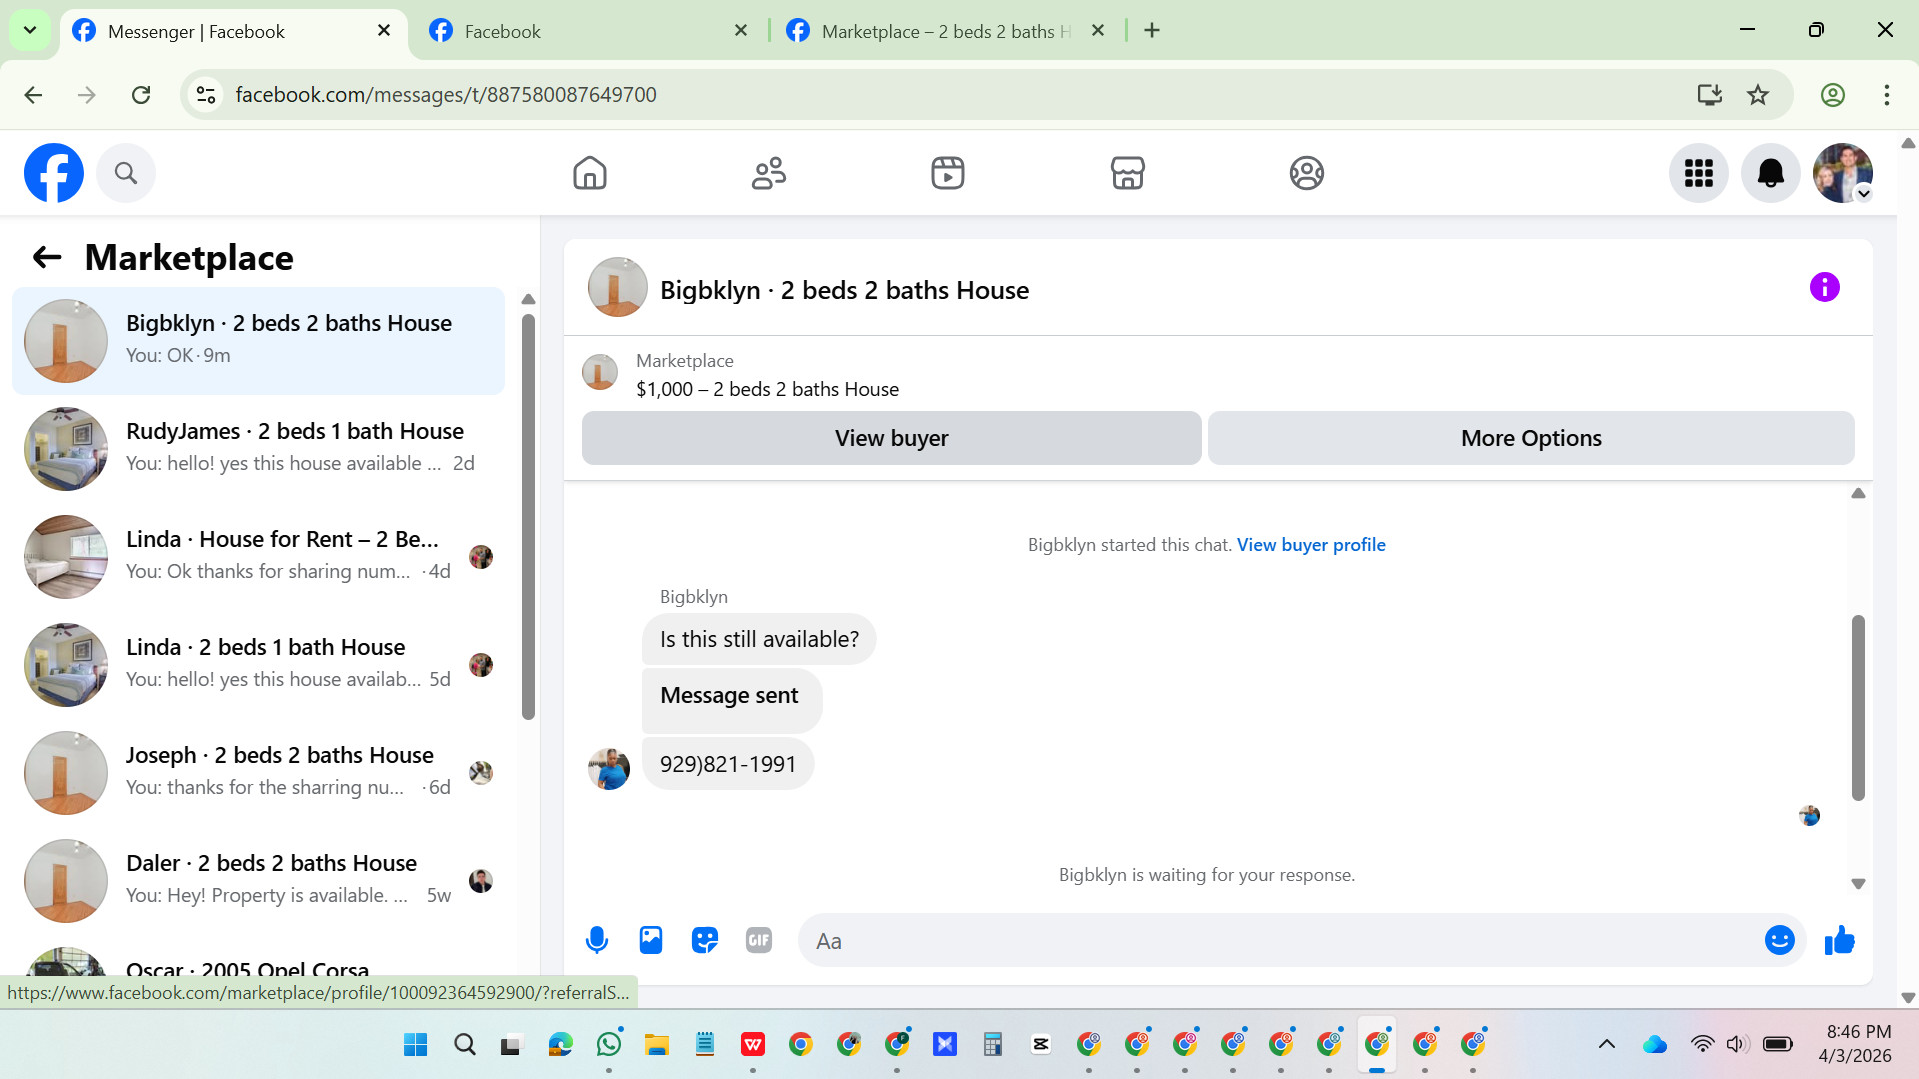The height and width of the screenshot is (1079, 1919).
Task: Switch to the Facebook browser tab
Action: (588, 31)
